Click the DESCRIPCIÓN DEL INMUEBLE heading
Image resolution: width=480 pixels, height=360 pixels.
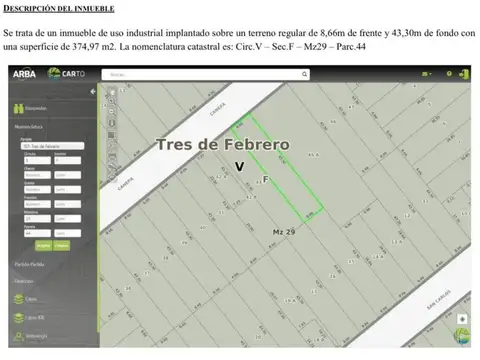[x=59, y=8]
